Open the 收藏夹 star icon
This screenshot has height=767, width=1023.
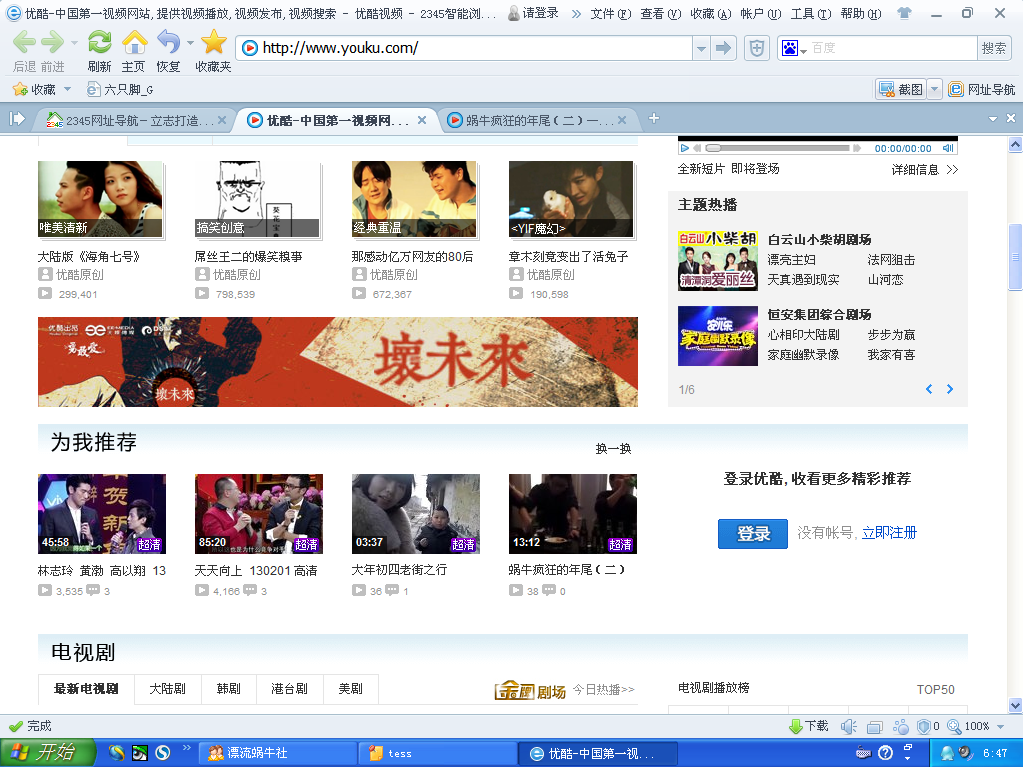coord(213,42)
